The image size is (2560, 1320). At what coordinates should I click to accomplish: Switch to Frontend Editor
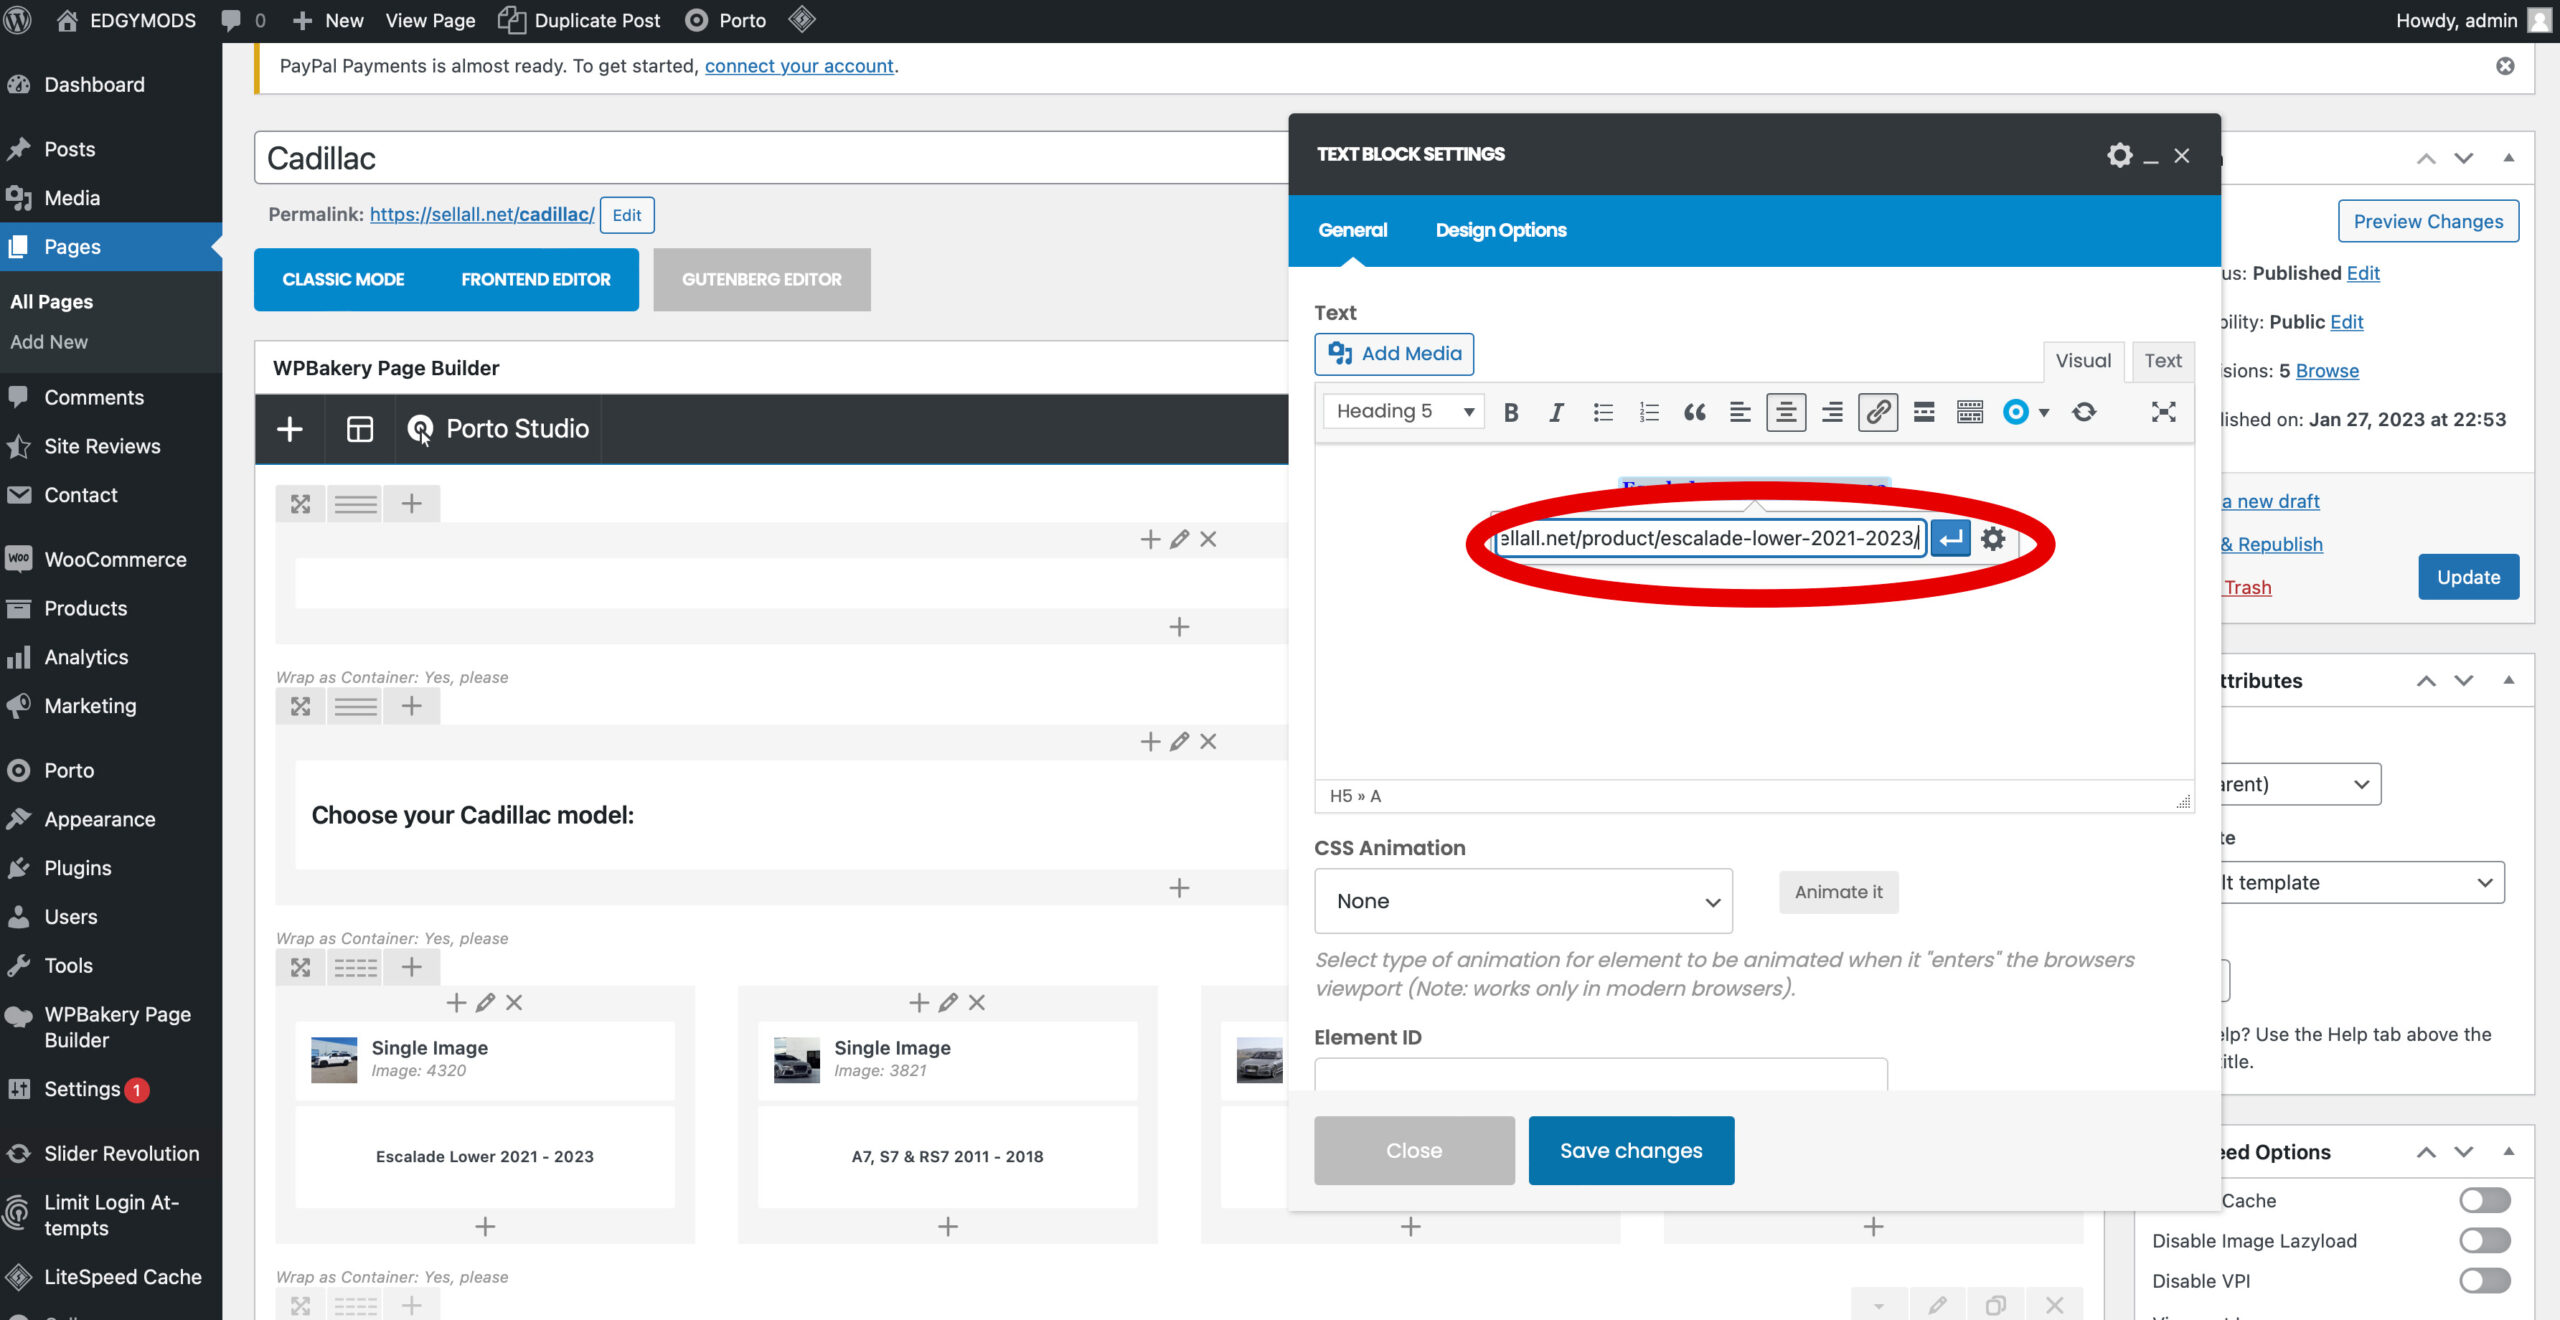click(536, 280)
